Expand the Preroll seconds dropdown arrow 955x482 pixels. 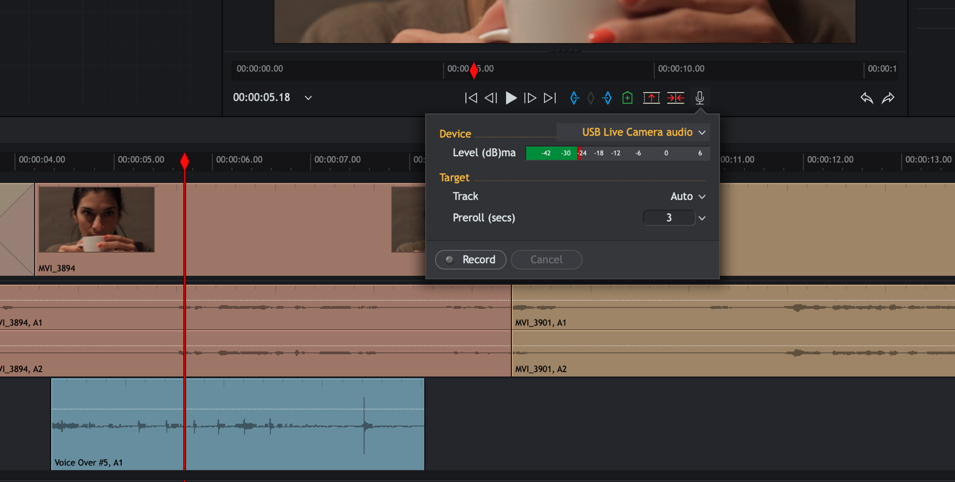(702, 218)
